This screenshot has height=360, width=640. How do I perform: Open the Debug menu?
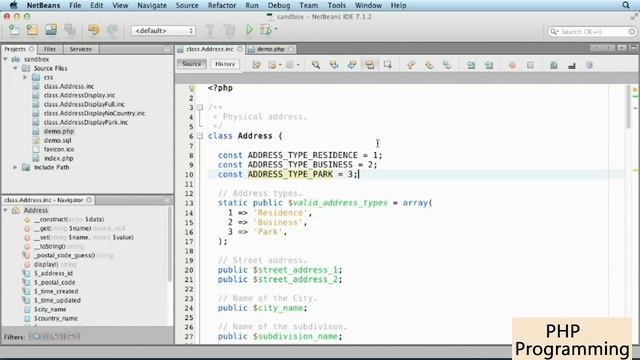click(279, 5)
